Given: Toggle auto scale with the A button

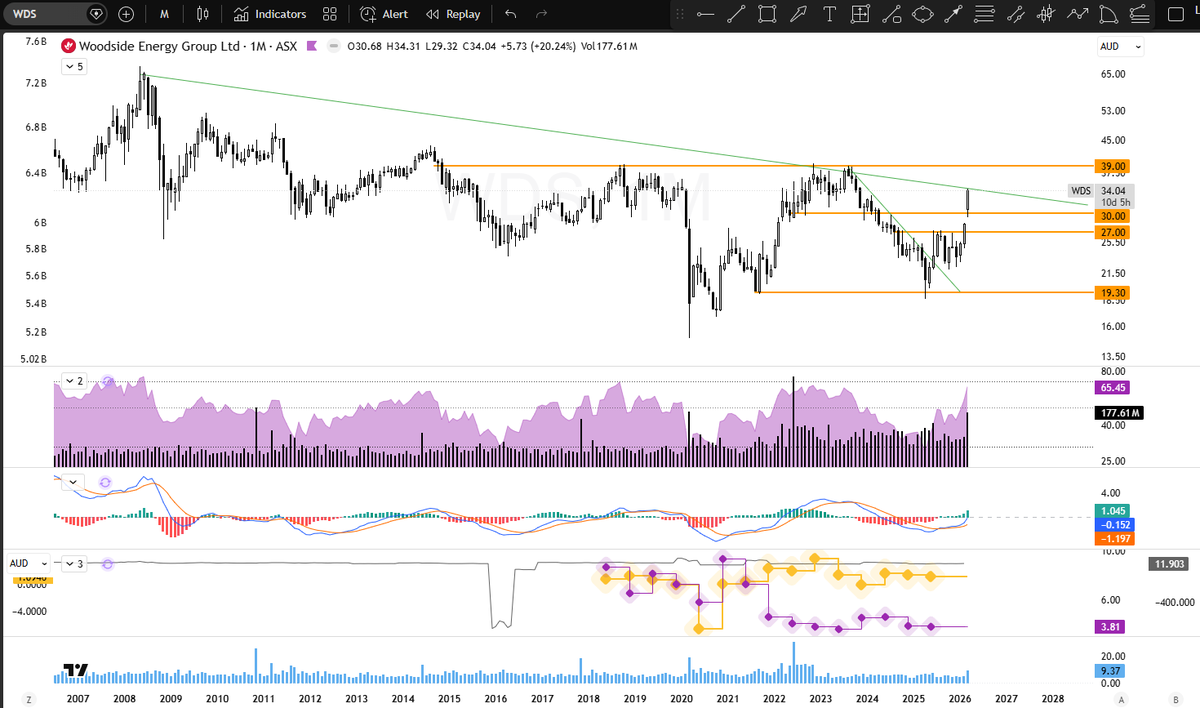Looking at the screenshot, I should pyautogui.click(x=1122, y=698).
